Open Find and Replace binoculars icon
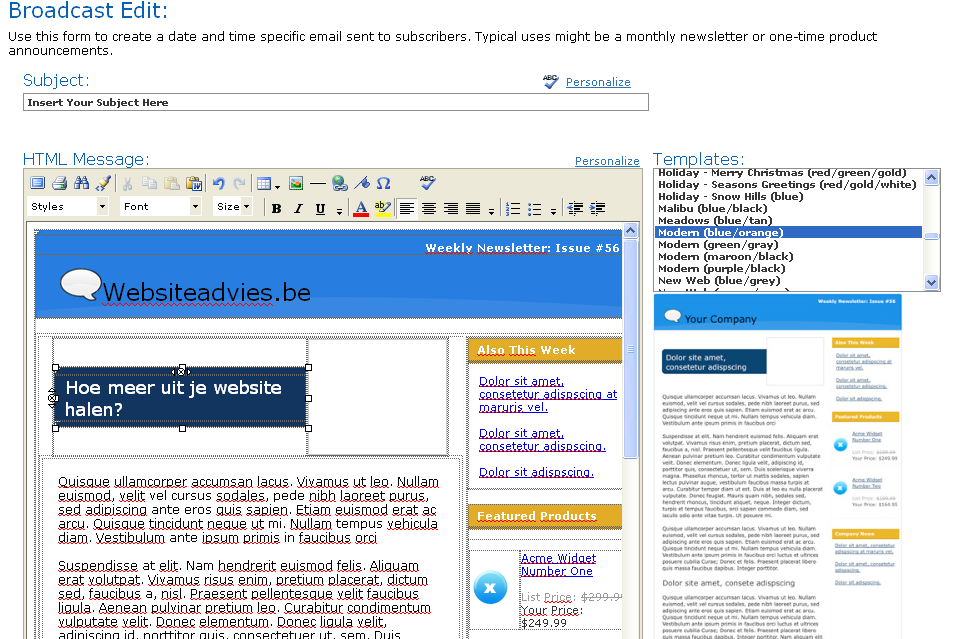Viewport: 966px width, 639px height. coord(81,183)
